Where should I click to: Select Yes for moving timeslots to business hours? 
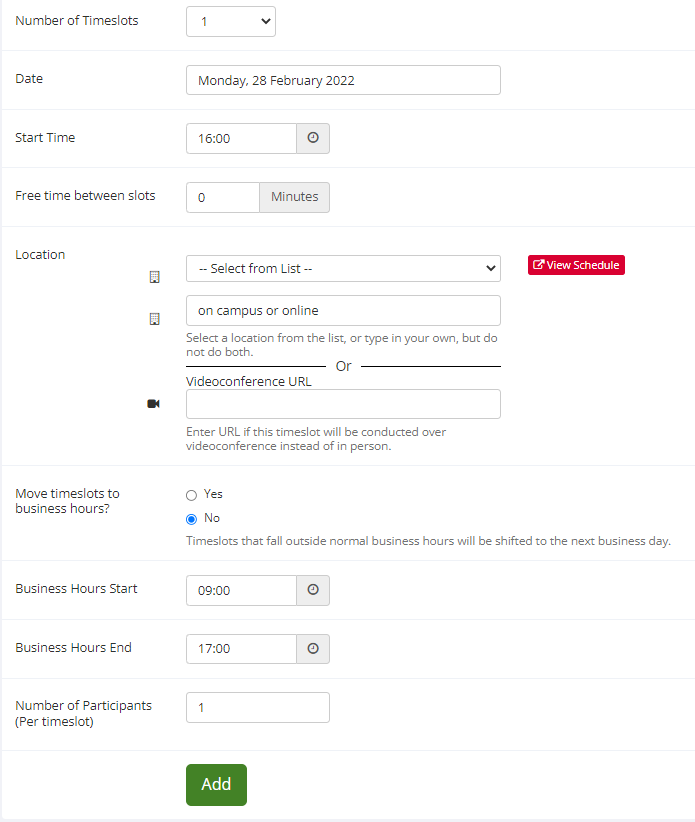pyautogui.click(x=191, y=495)
